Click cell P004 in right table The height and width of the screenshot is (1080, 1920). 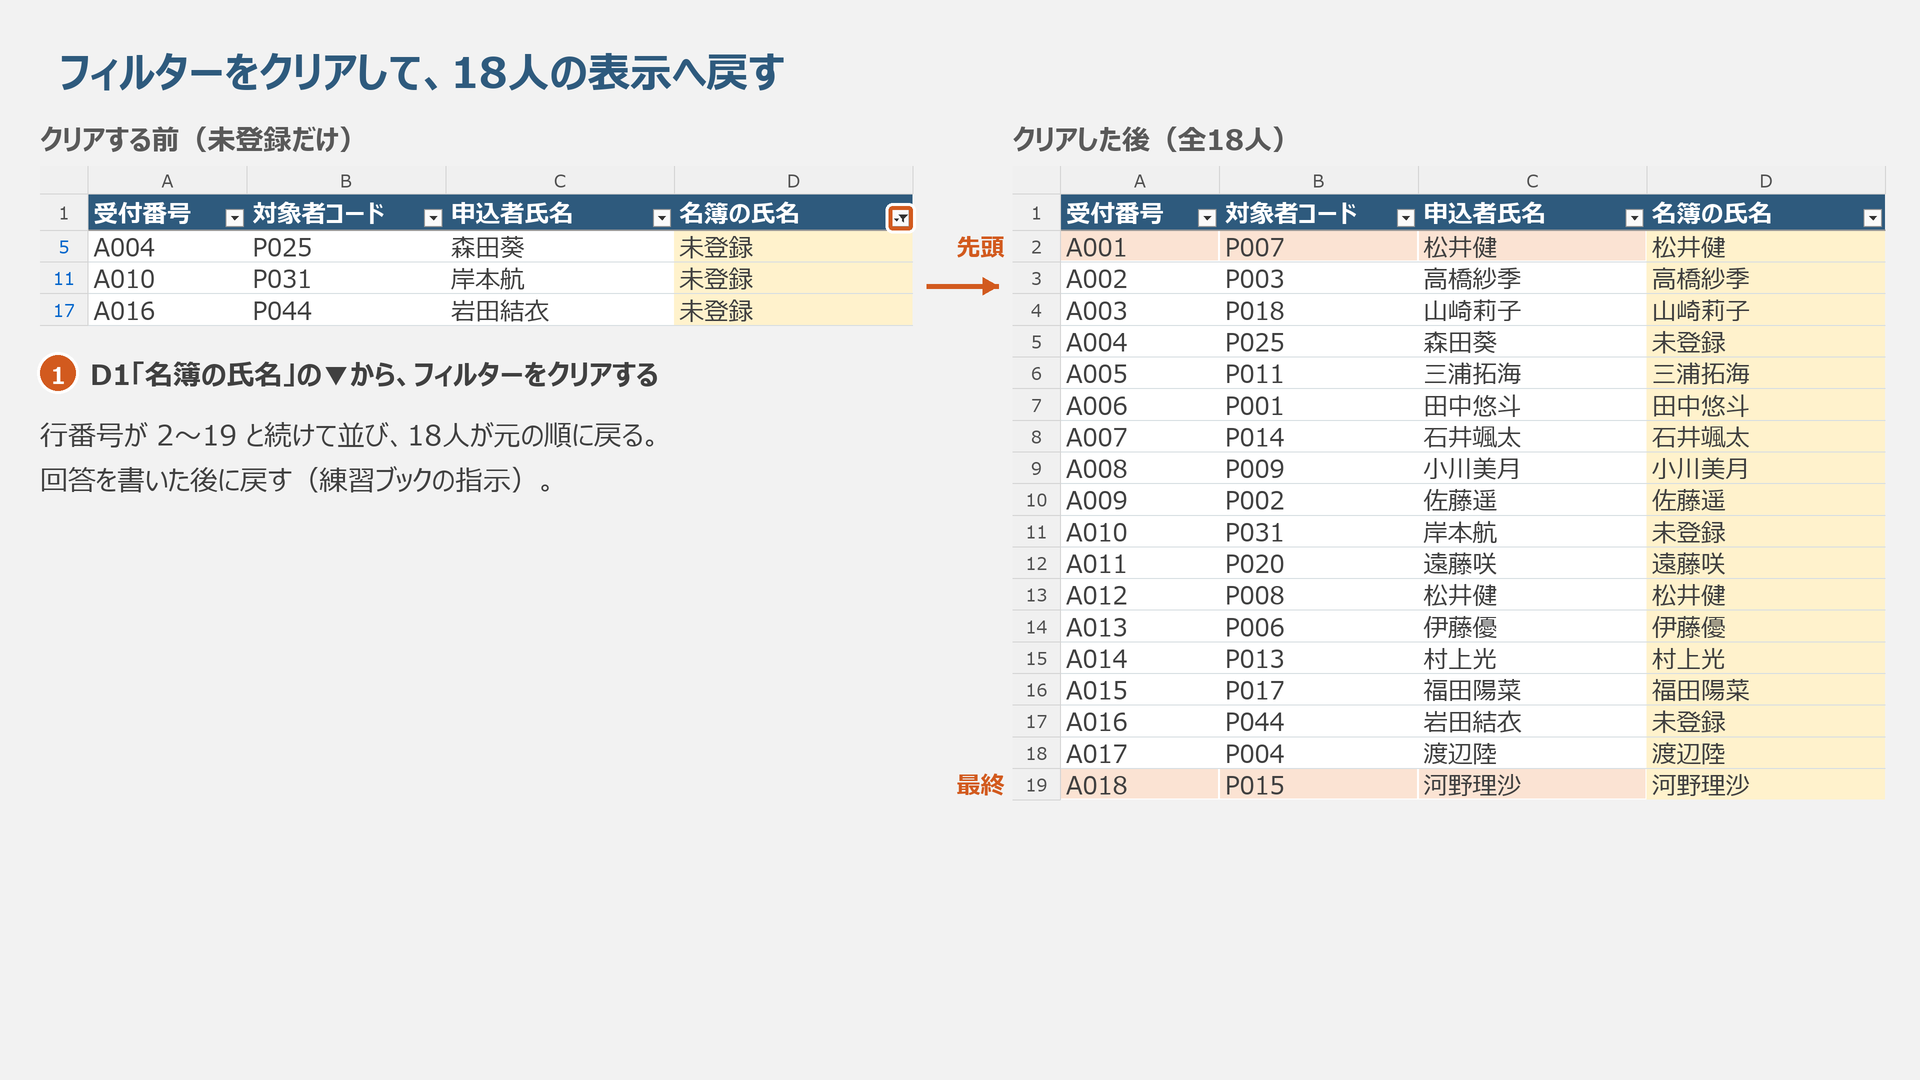(x=1318, y=754)
